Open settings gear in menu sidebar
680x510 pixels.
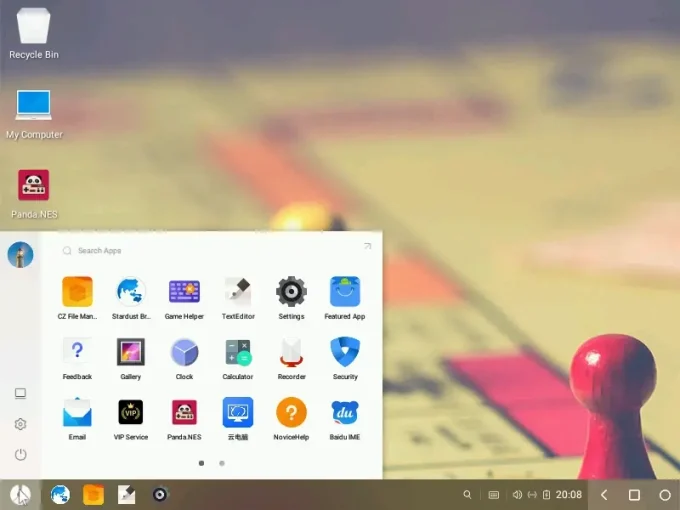(x=20, y=424)
